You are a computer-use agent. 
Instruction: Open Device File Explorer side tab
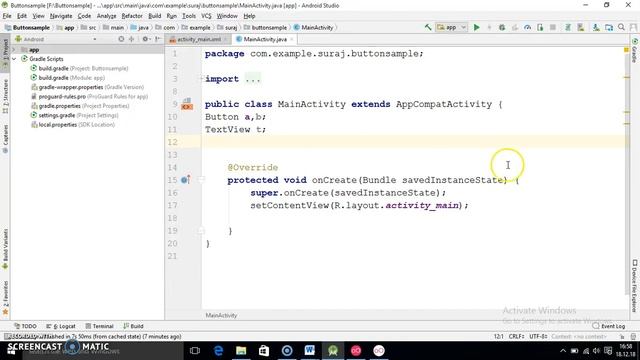point(635,286)
